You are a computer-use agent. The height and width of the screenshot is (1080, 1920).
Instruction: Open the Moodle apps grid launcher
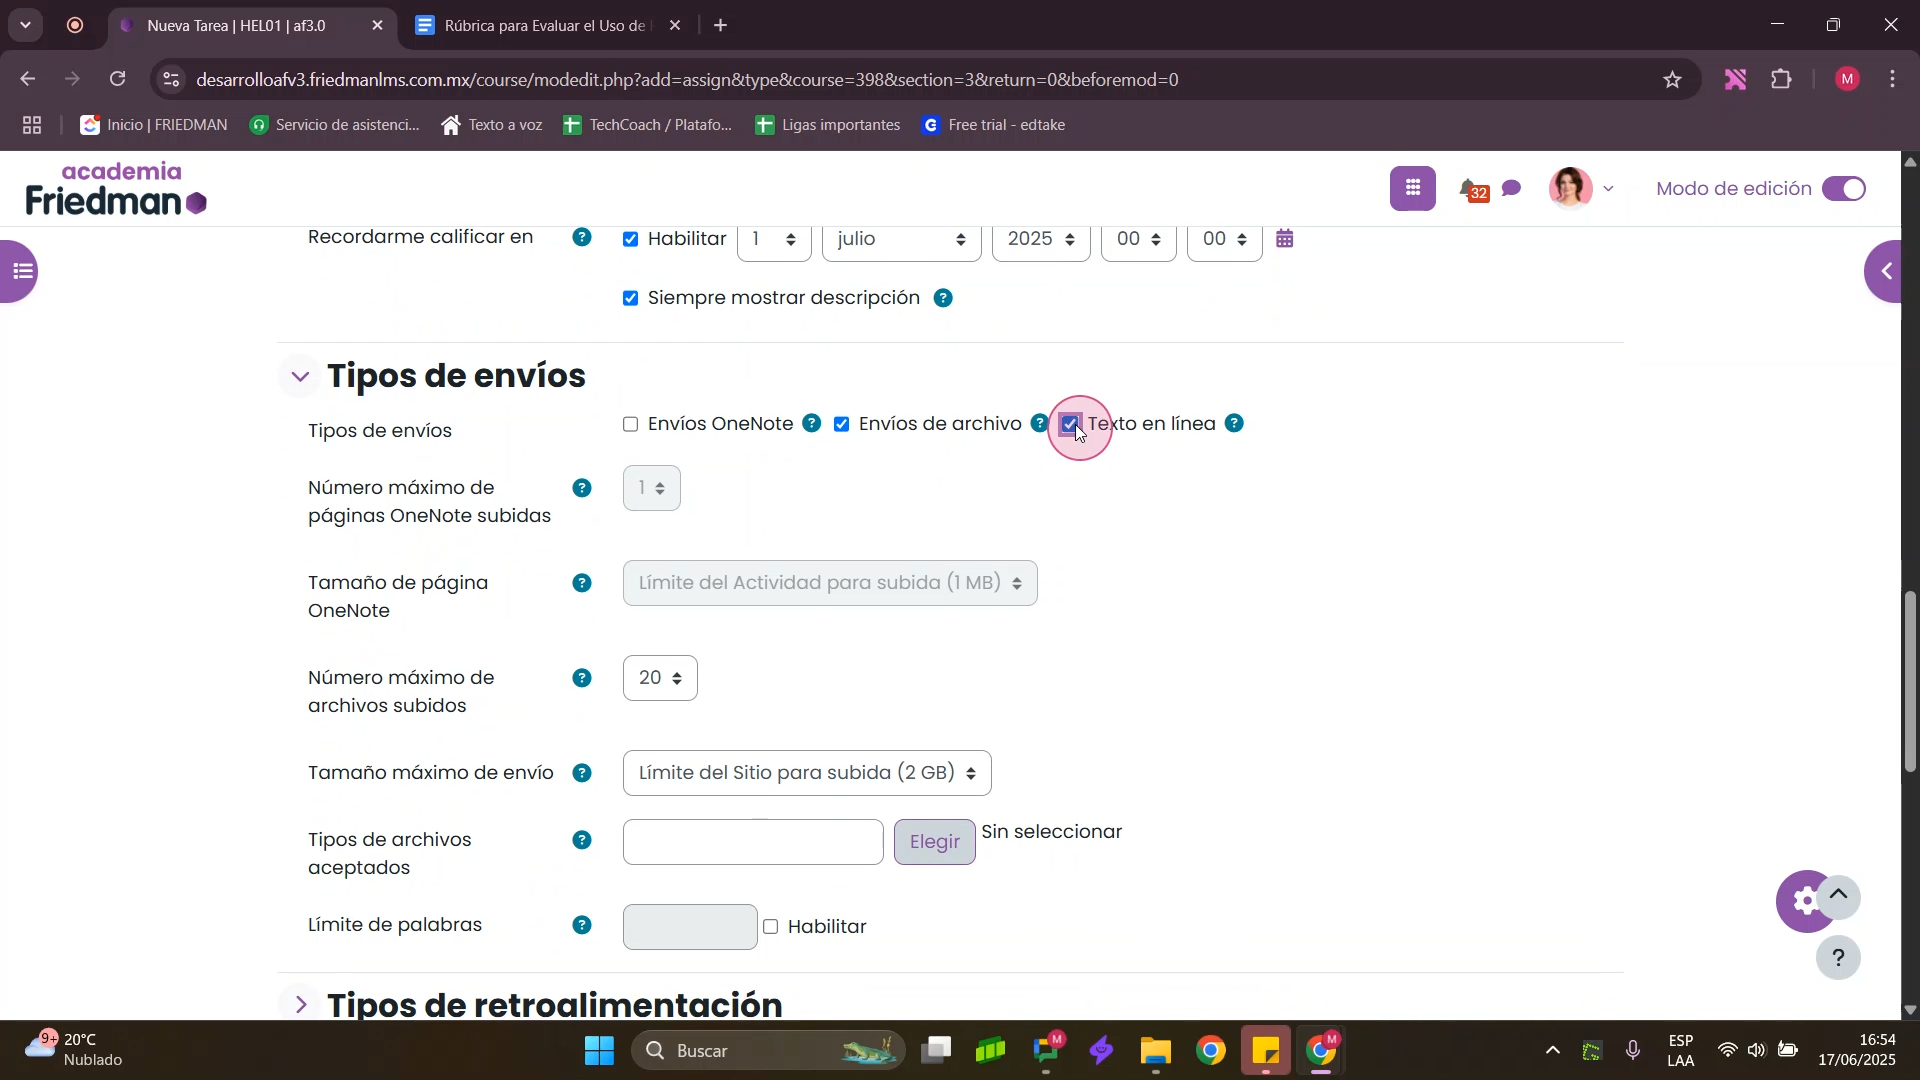pos(1413,188)
